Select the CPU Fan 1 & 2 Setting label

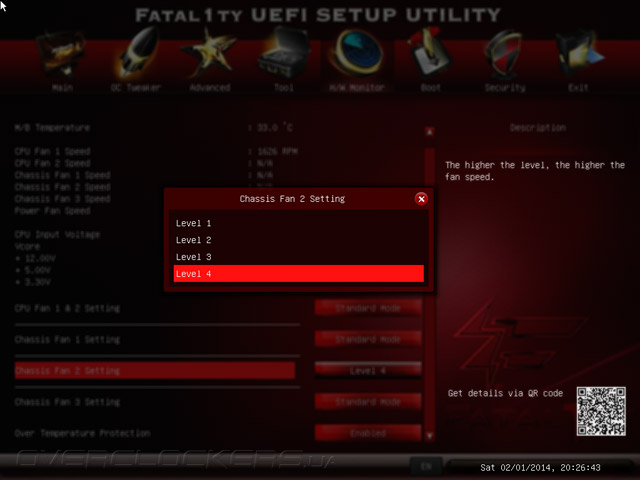pos(67,308)
